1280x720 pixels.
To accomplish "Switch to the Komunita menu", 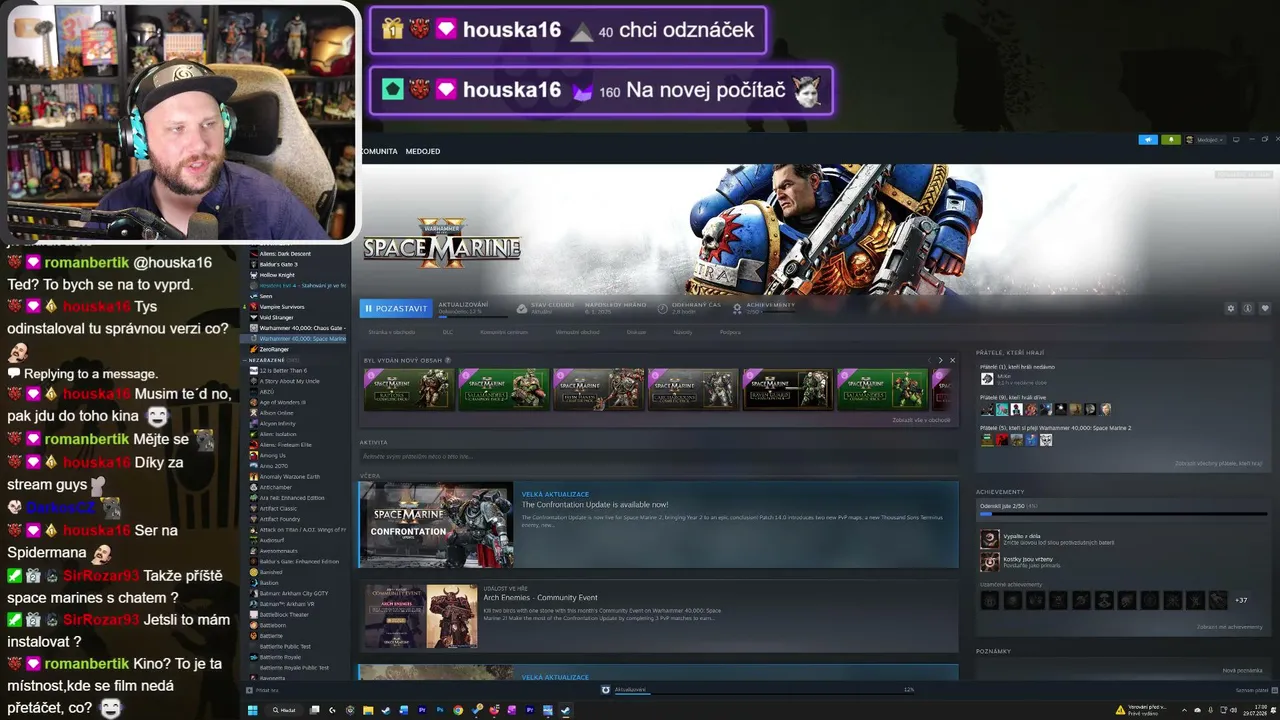I will coord(379,151).
